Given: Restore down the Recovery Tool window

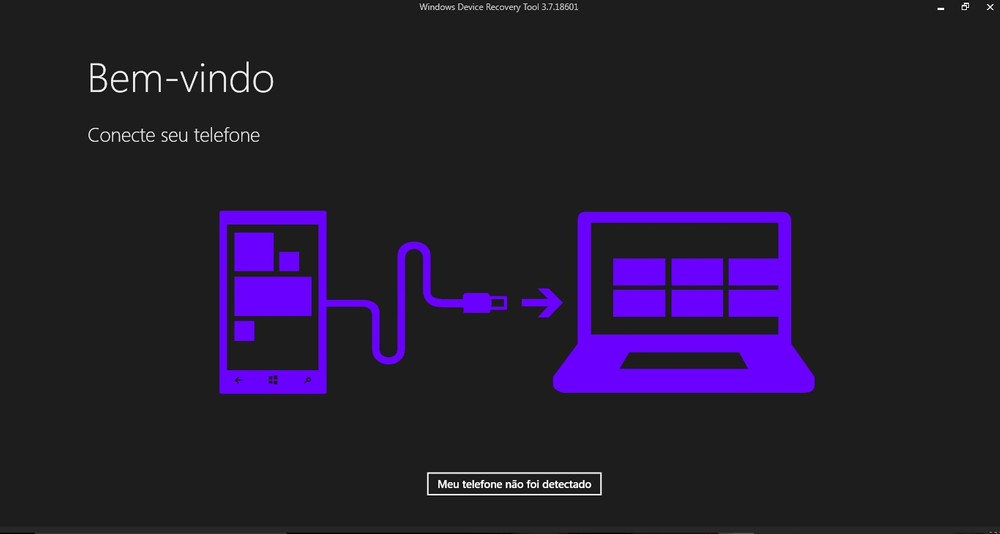Looking at the screenshot, I should (965, 7).
